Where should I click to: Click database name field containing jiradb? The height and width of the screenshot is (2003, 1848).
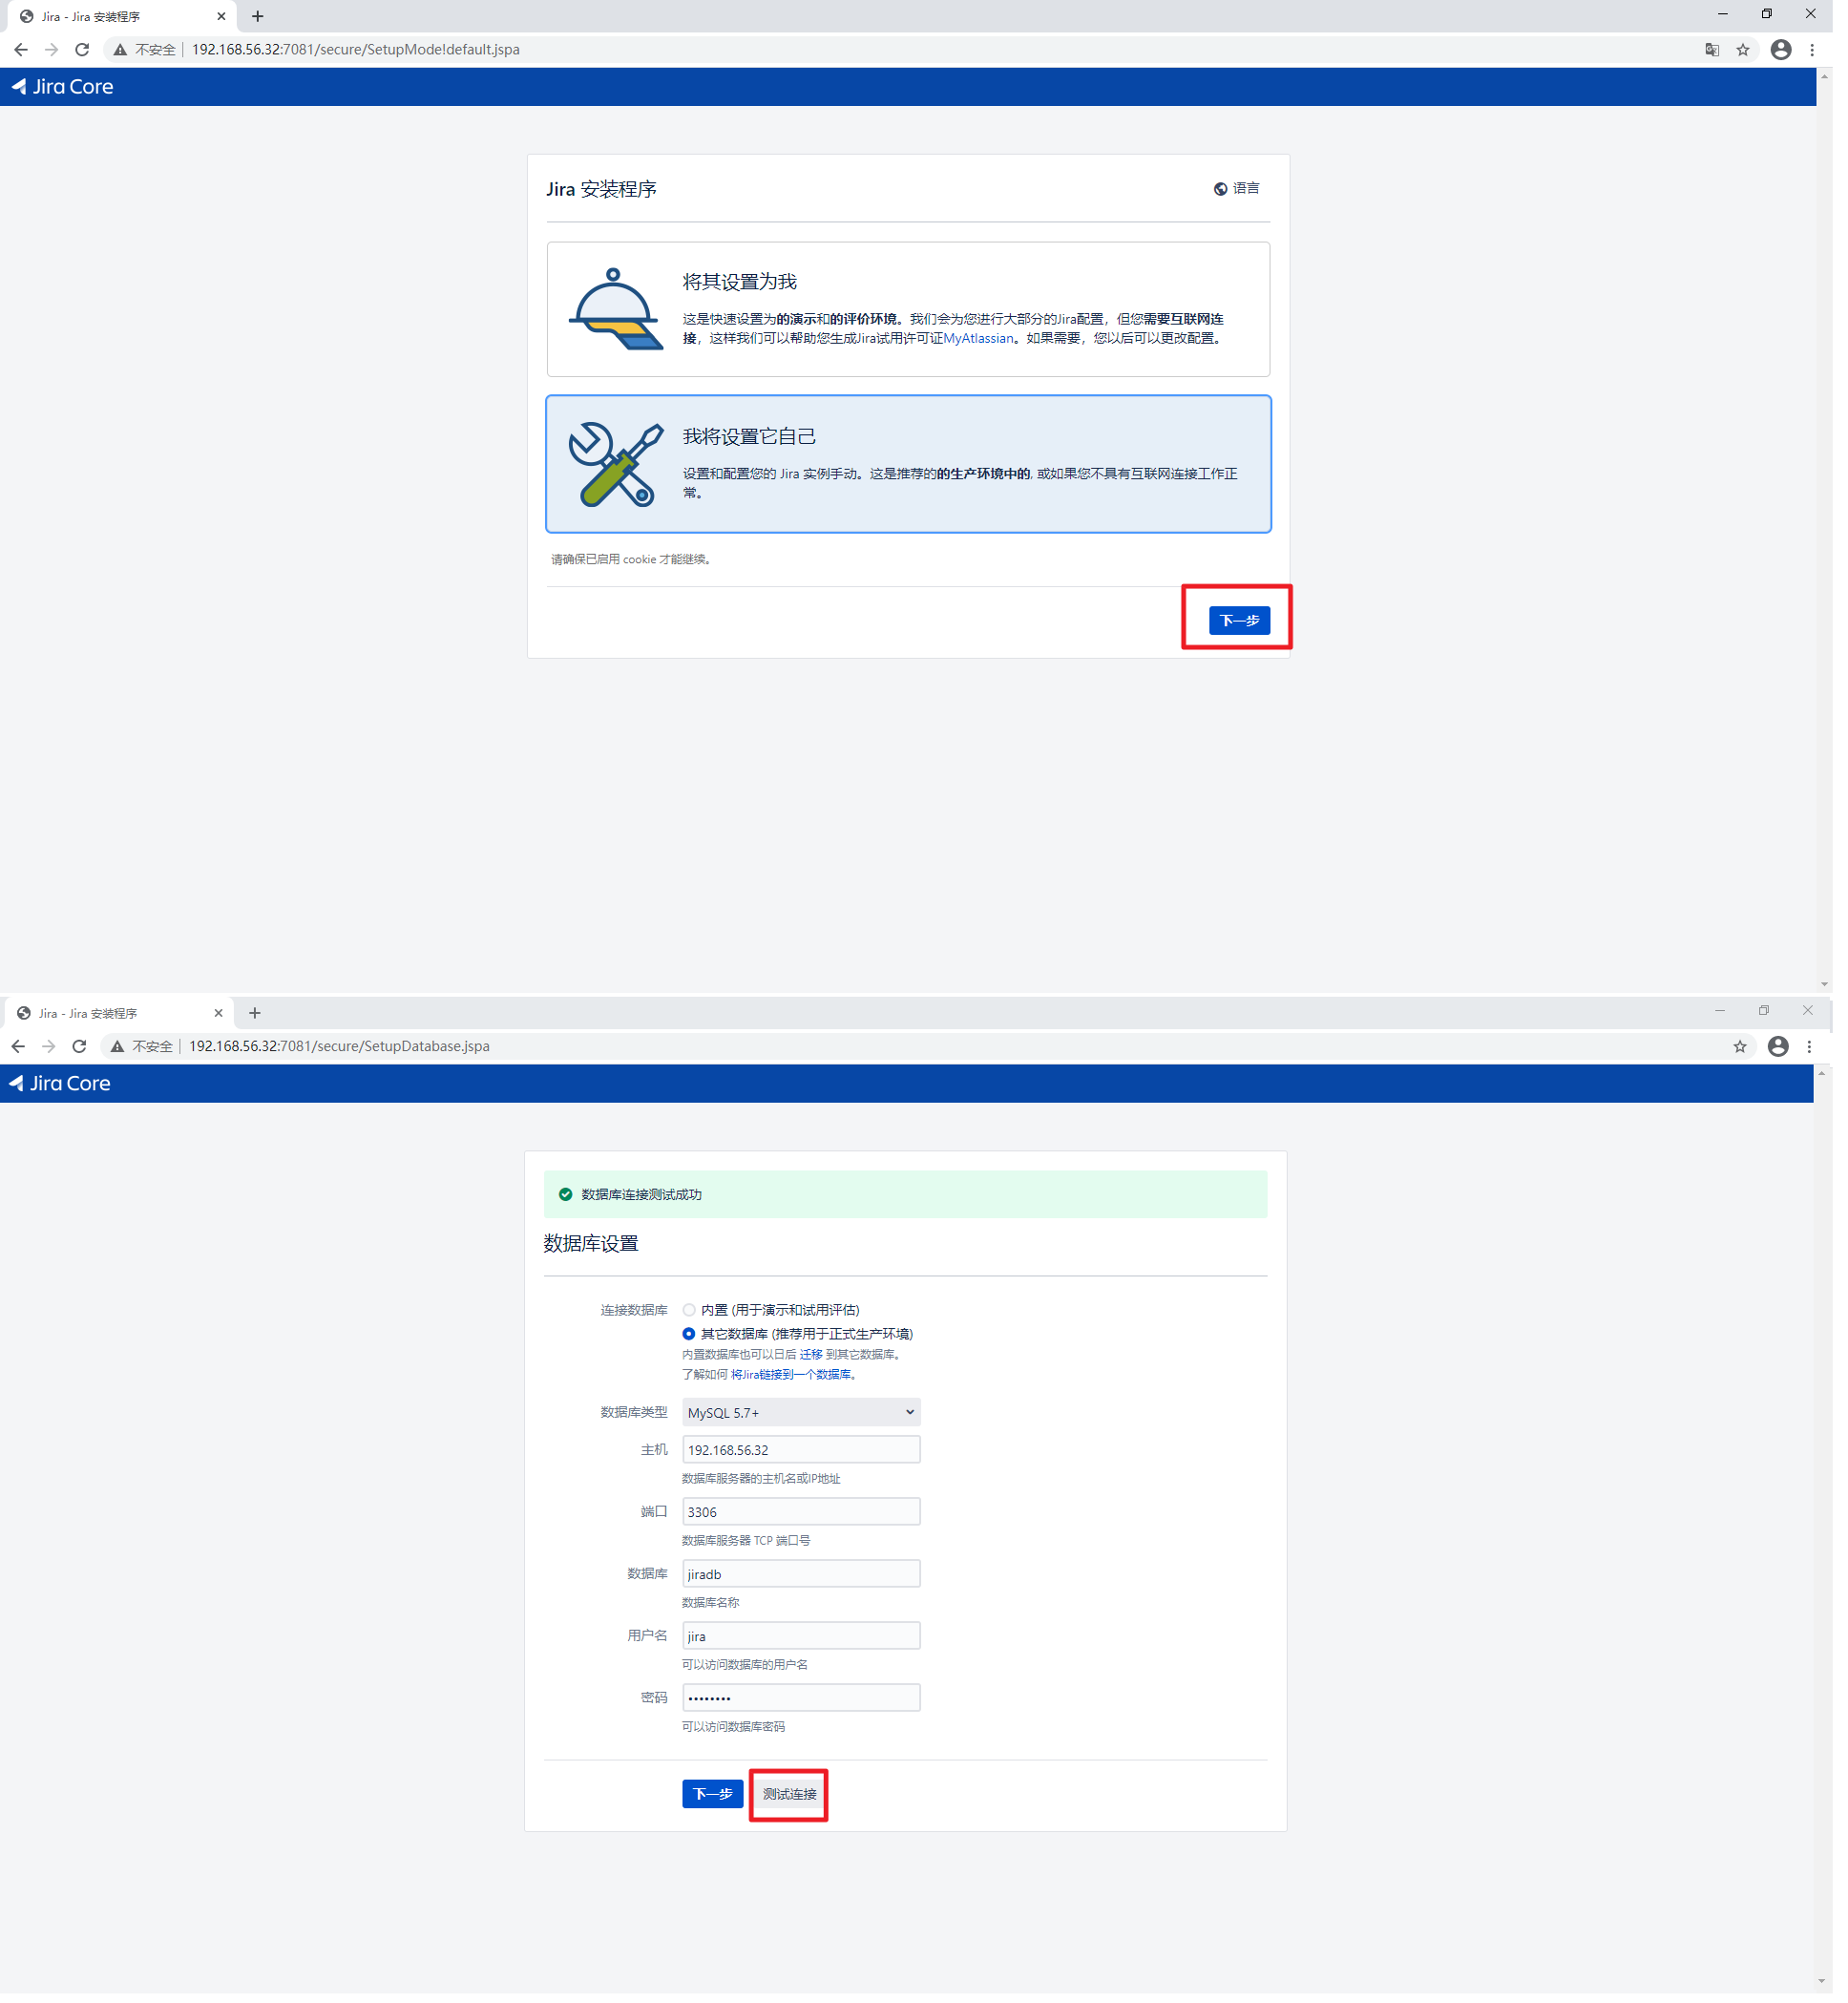pyautogui.click(x=807, y=1585)
